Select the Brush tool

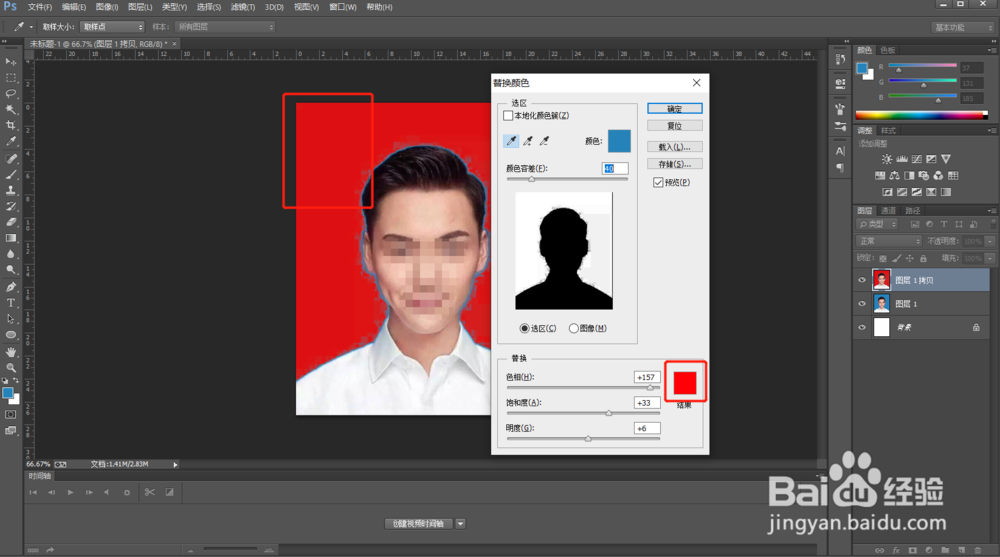(11, 174)
